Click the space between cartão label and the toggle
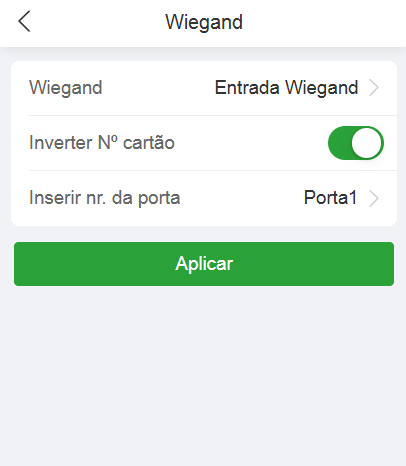Screen dimensions: 406x466 click(x=251, y=143)
